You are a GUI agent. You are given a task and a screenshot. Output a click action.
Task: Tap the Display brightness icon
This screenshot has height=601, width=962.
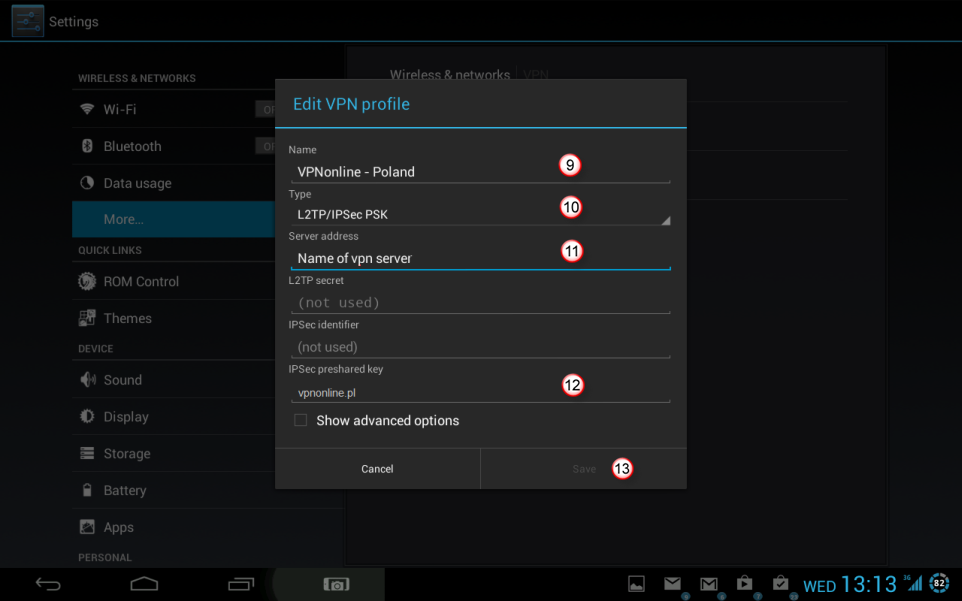click(x=87, y=416)
